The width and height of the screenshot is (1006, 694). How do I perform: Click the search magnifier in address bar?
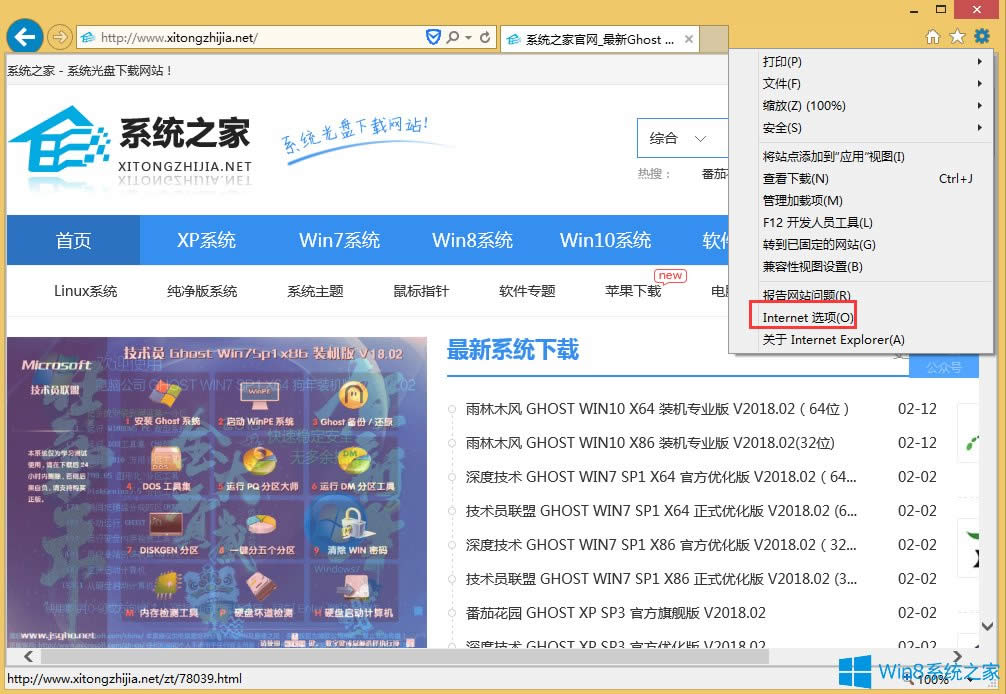pos(453,36)
